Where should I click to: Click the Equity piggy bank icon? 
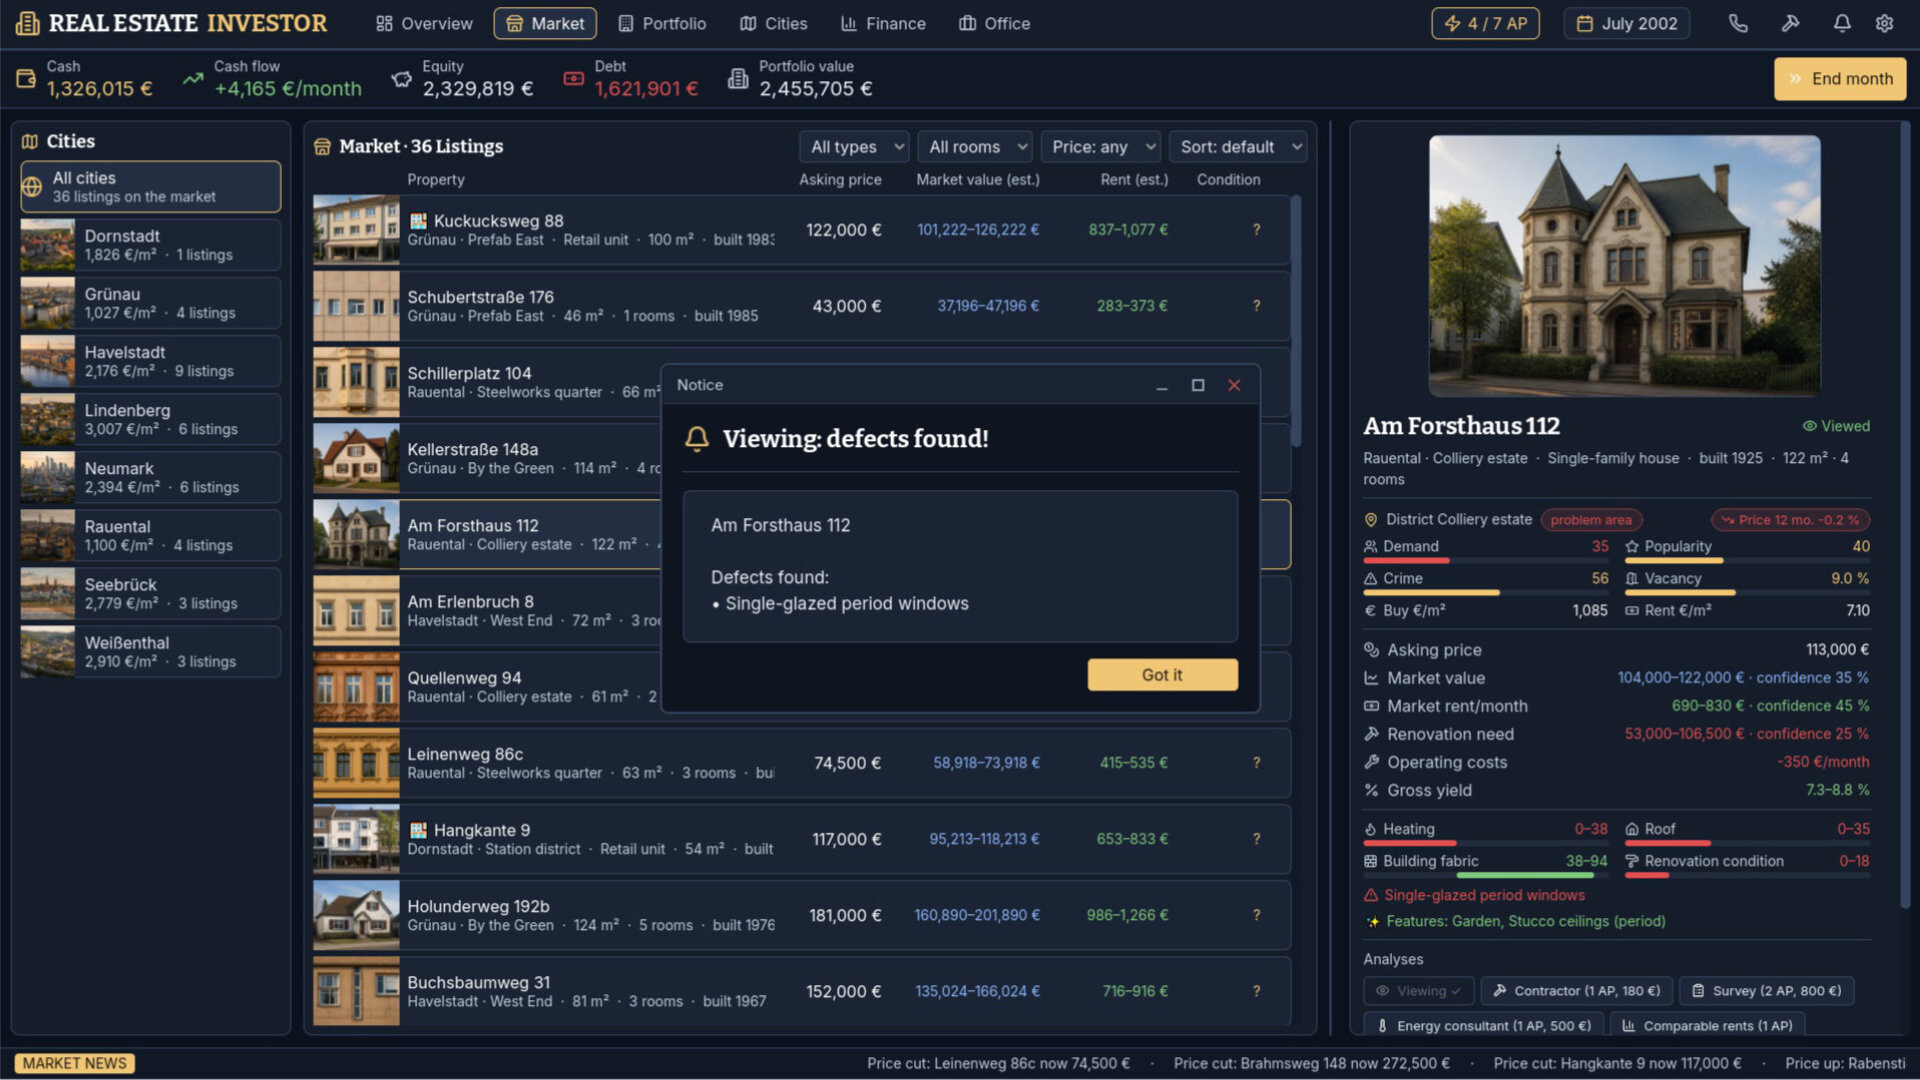pos(401,78)
